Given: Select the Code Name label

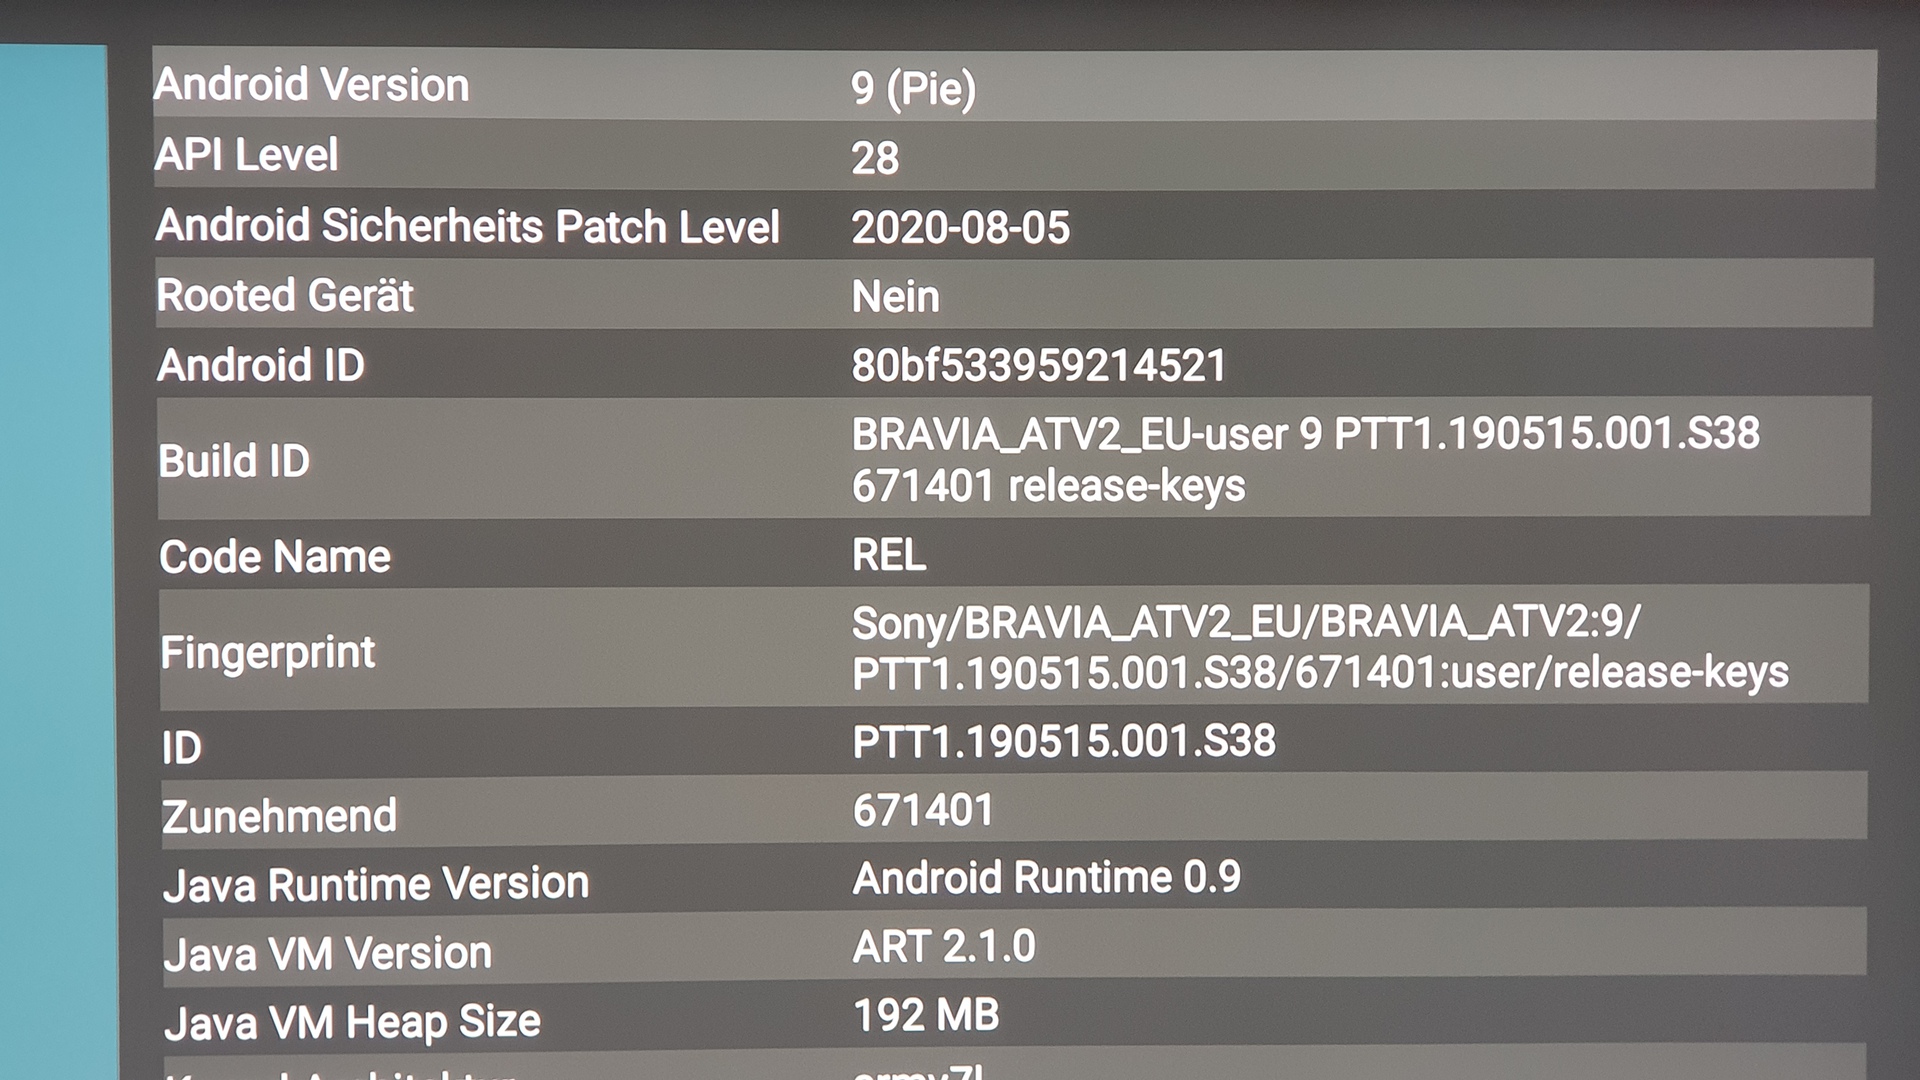Looking at the screenshot, I should coord(275,557).
